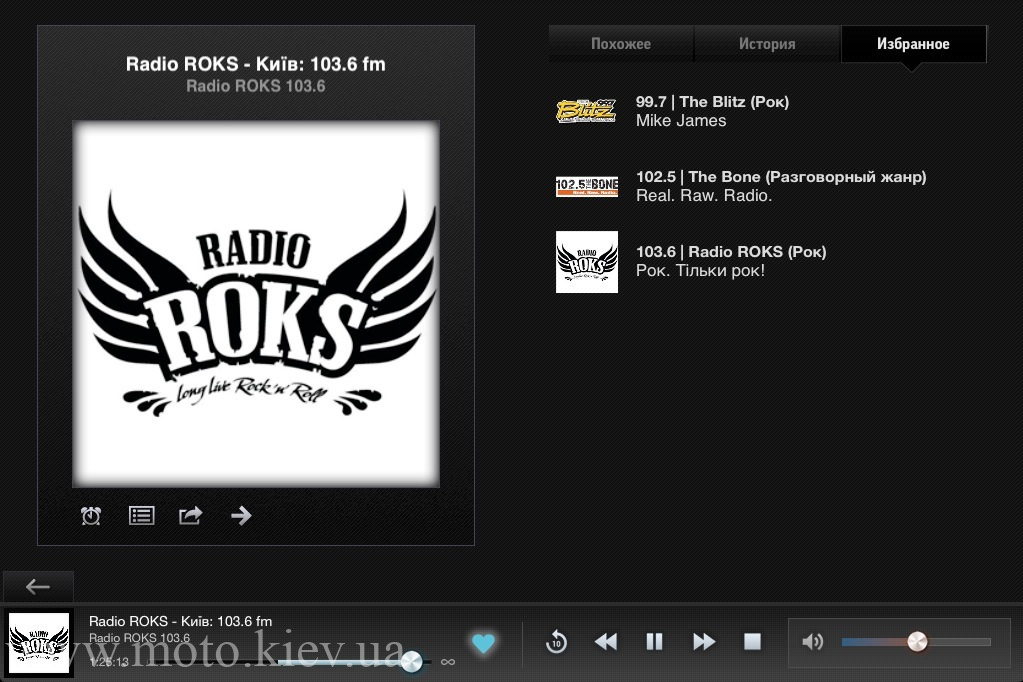
Task: Open the alarm clock timer icon
Action: (x=91, y=516)
